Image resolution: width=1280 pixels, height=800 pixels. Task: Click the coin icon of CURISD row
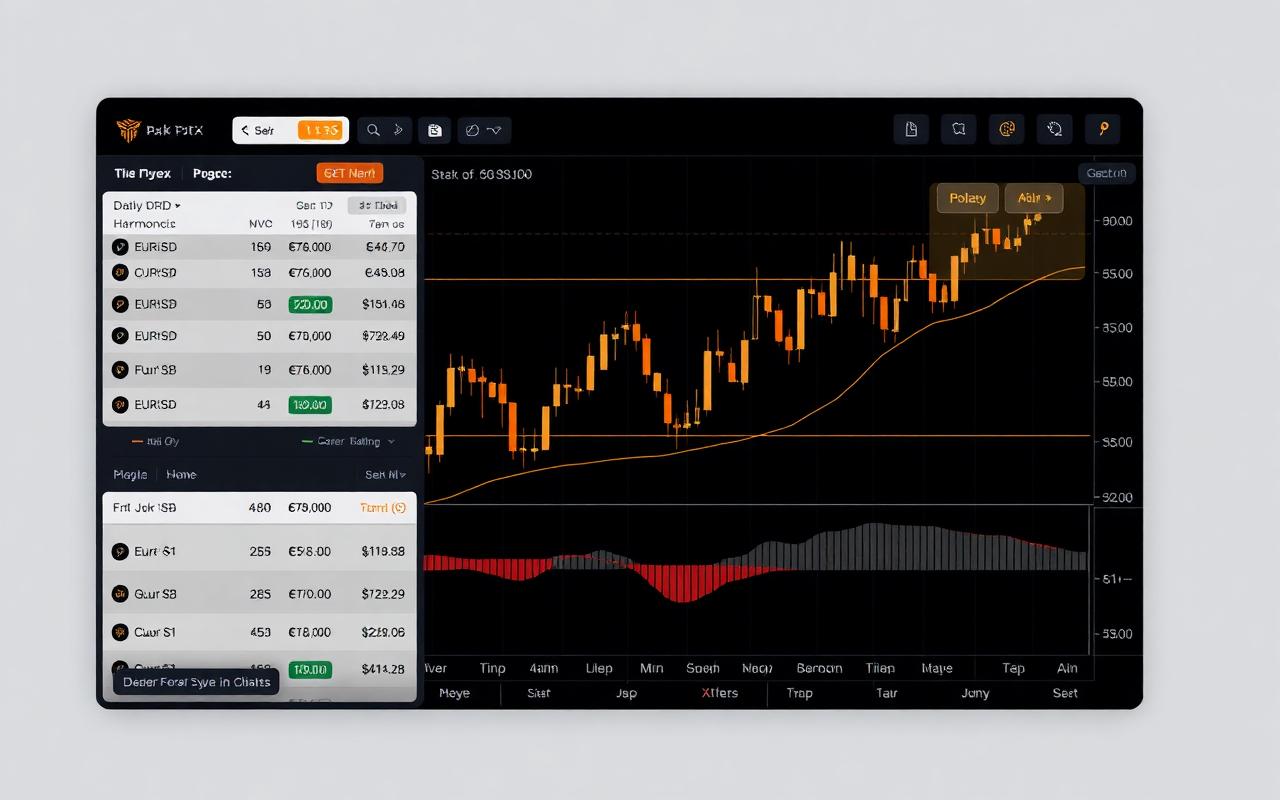tap(119, 273)
